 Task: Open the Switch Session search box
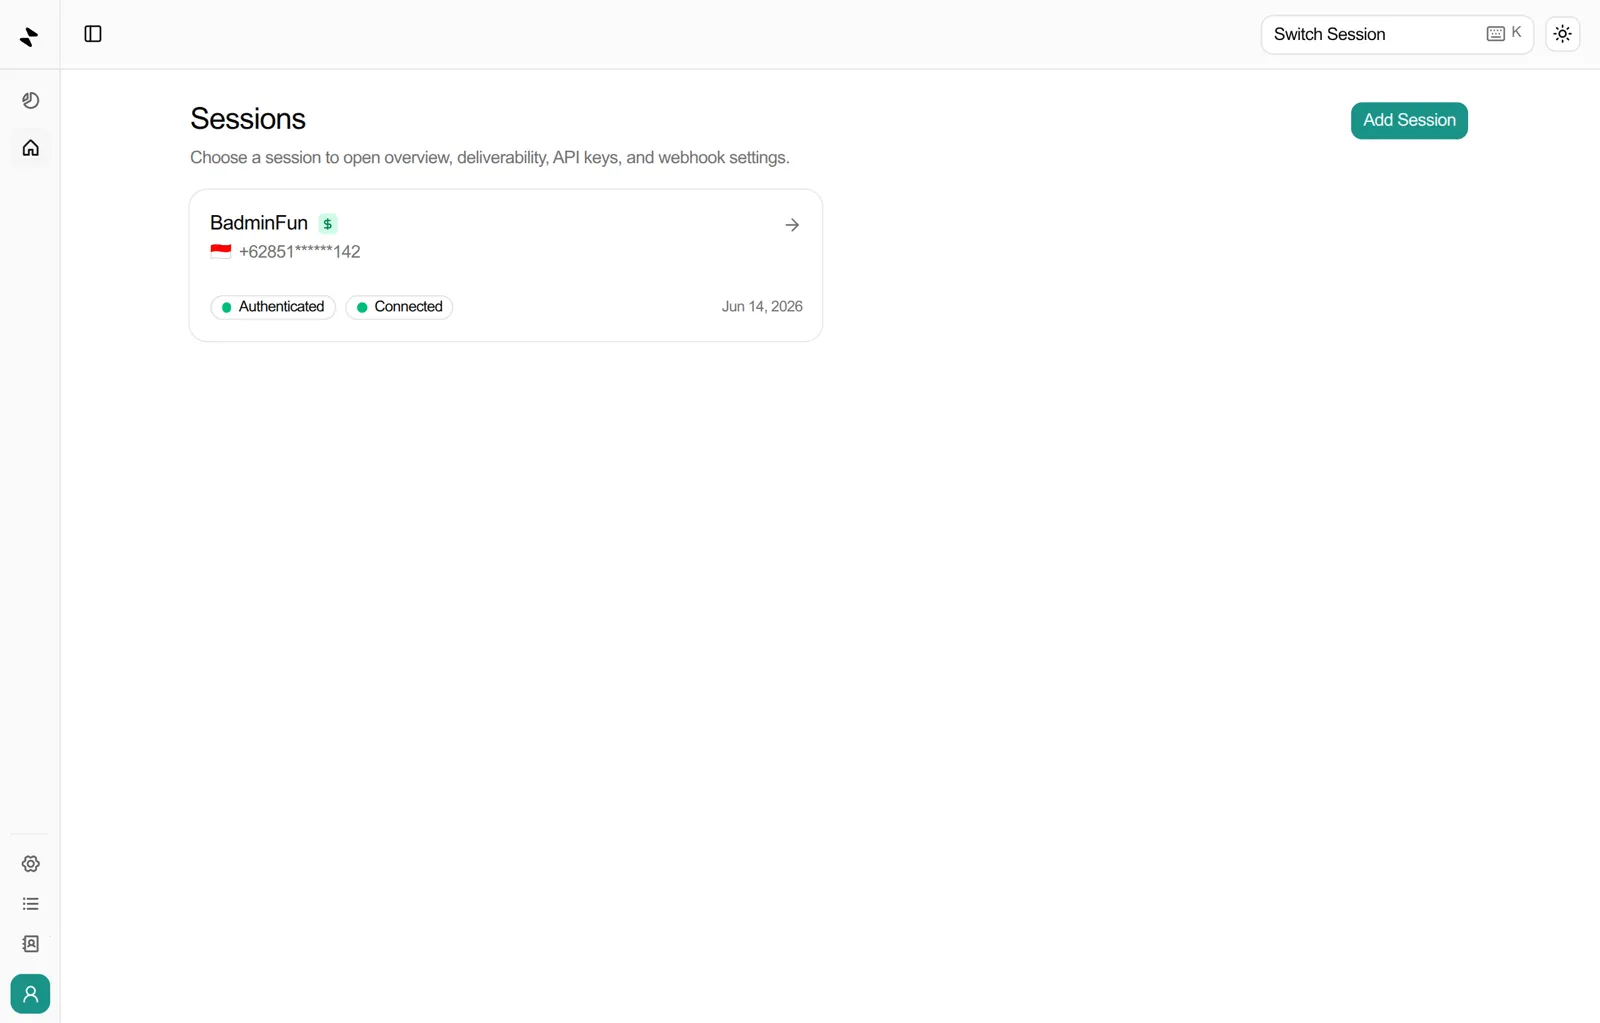pyautogui.click(x=1397, y=34)
